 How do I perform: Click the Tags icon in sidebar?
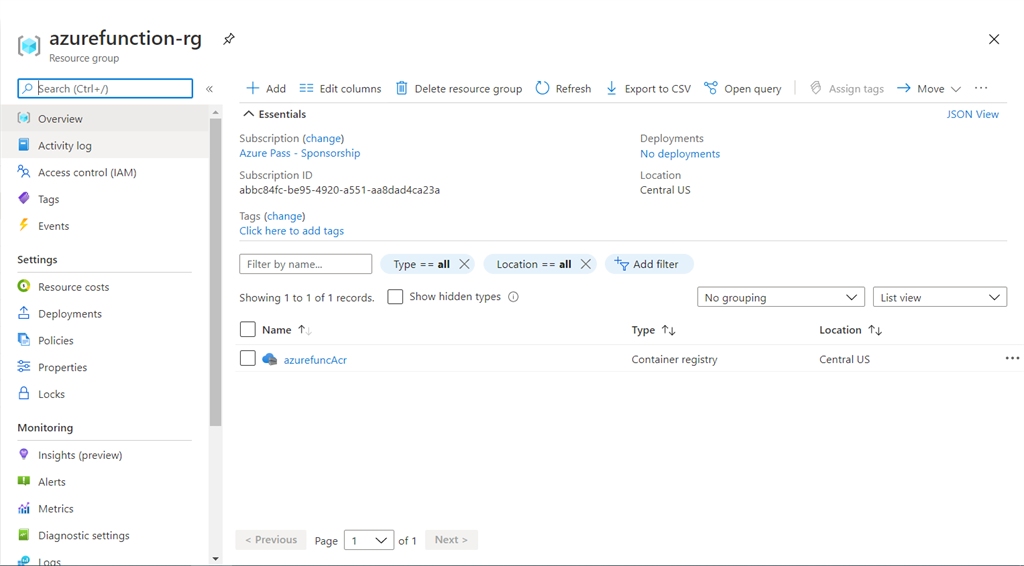(x=24, y=198)
